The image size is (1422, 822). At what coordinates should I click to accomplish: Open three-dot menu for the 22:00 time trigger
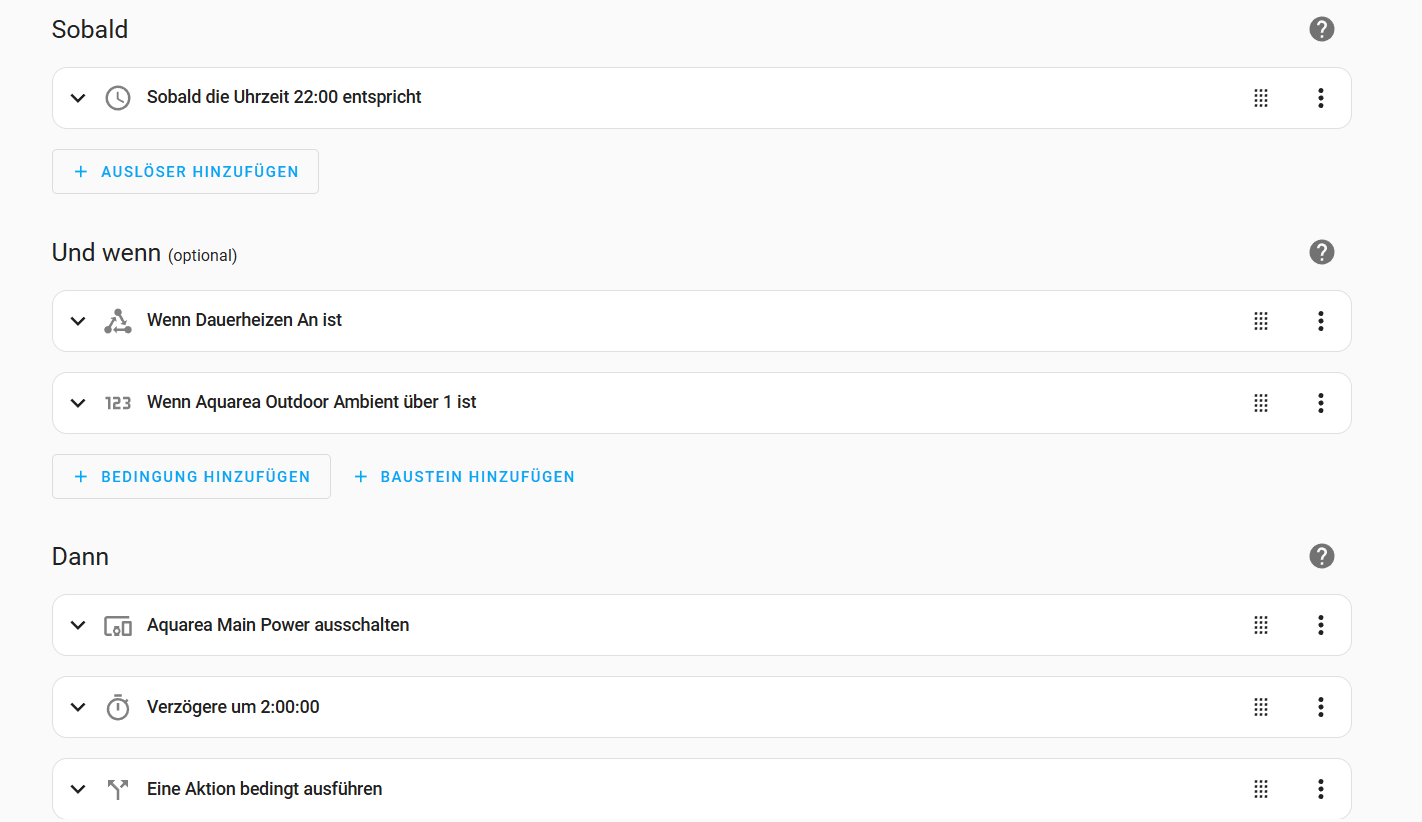[1320, 98]
